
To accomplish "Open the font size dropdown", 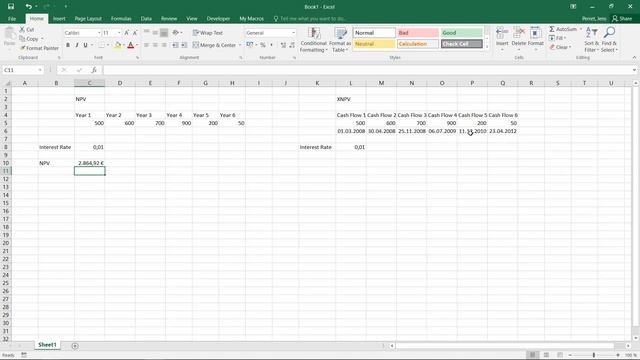I will point(119,33).
